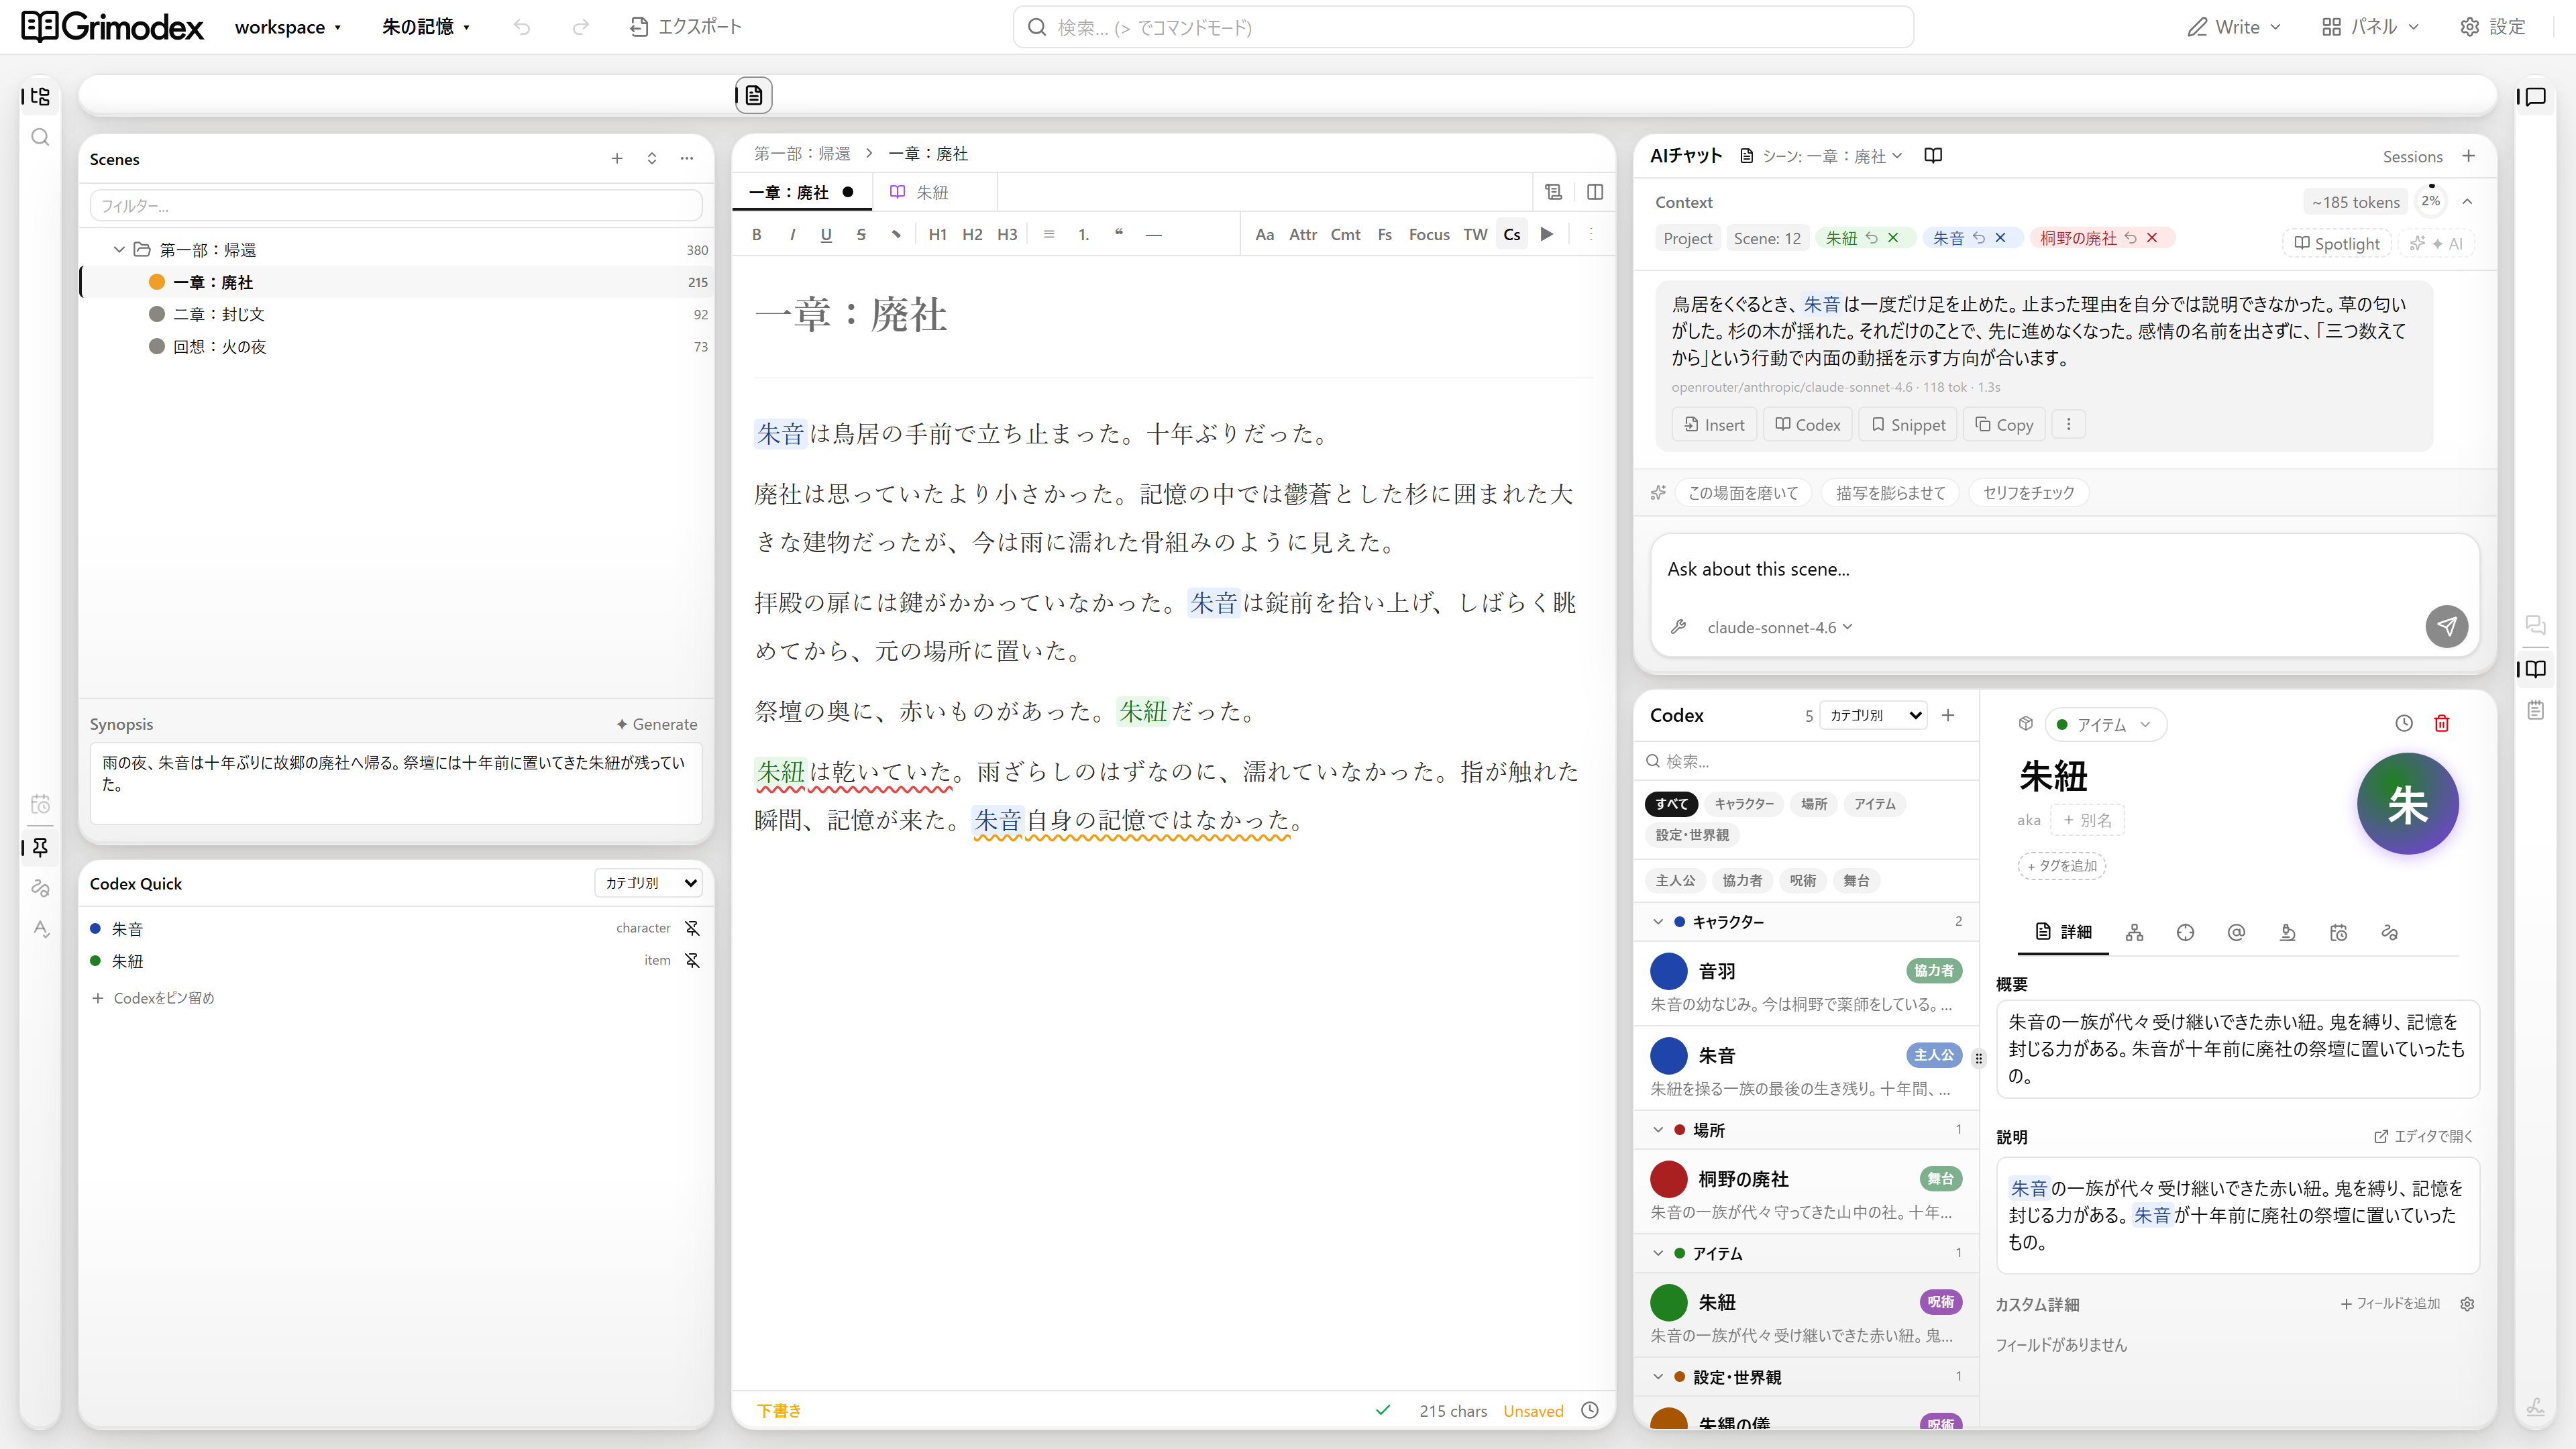Open history clock for 朱紐 entry

coord(2404,723)
